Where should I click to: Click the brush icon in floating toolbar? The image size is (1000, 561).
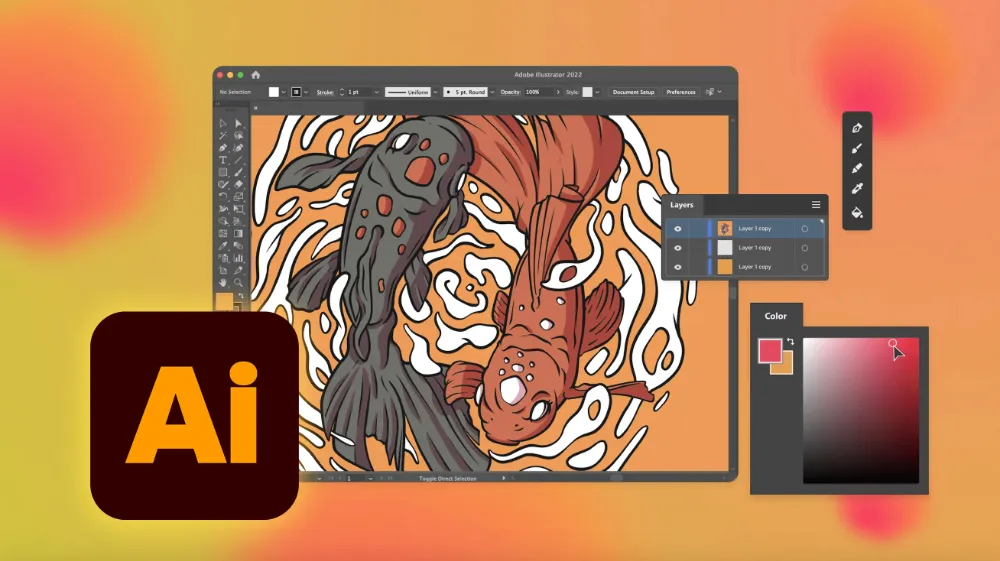(x=857, y=149)
